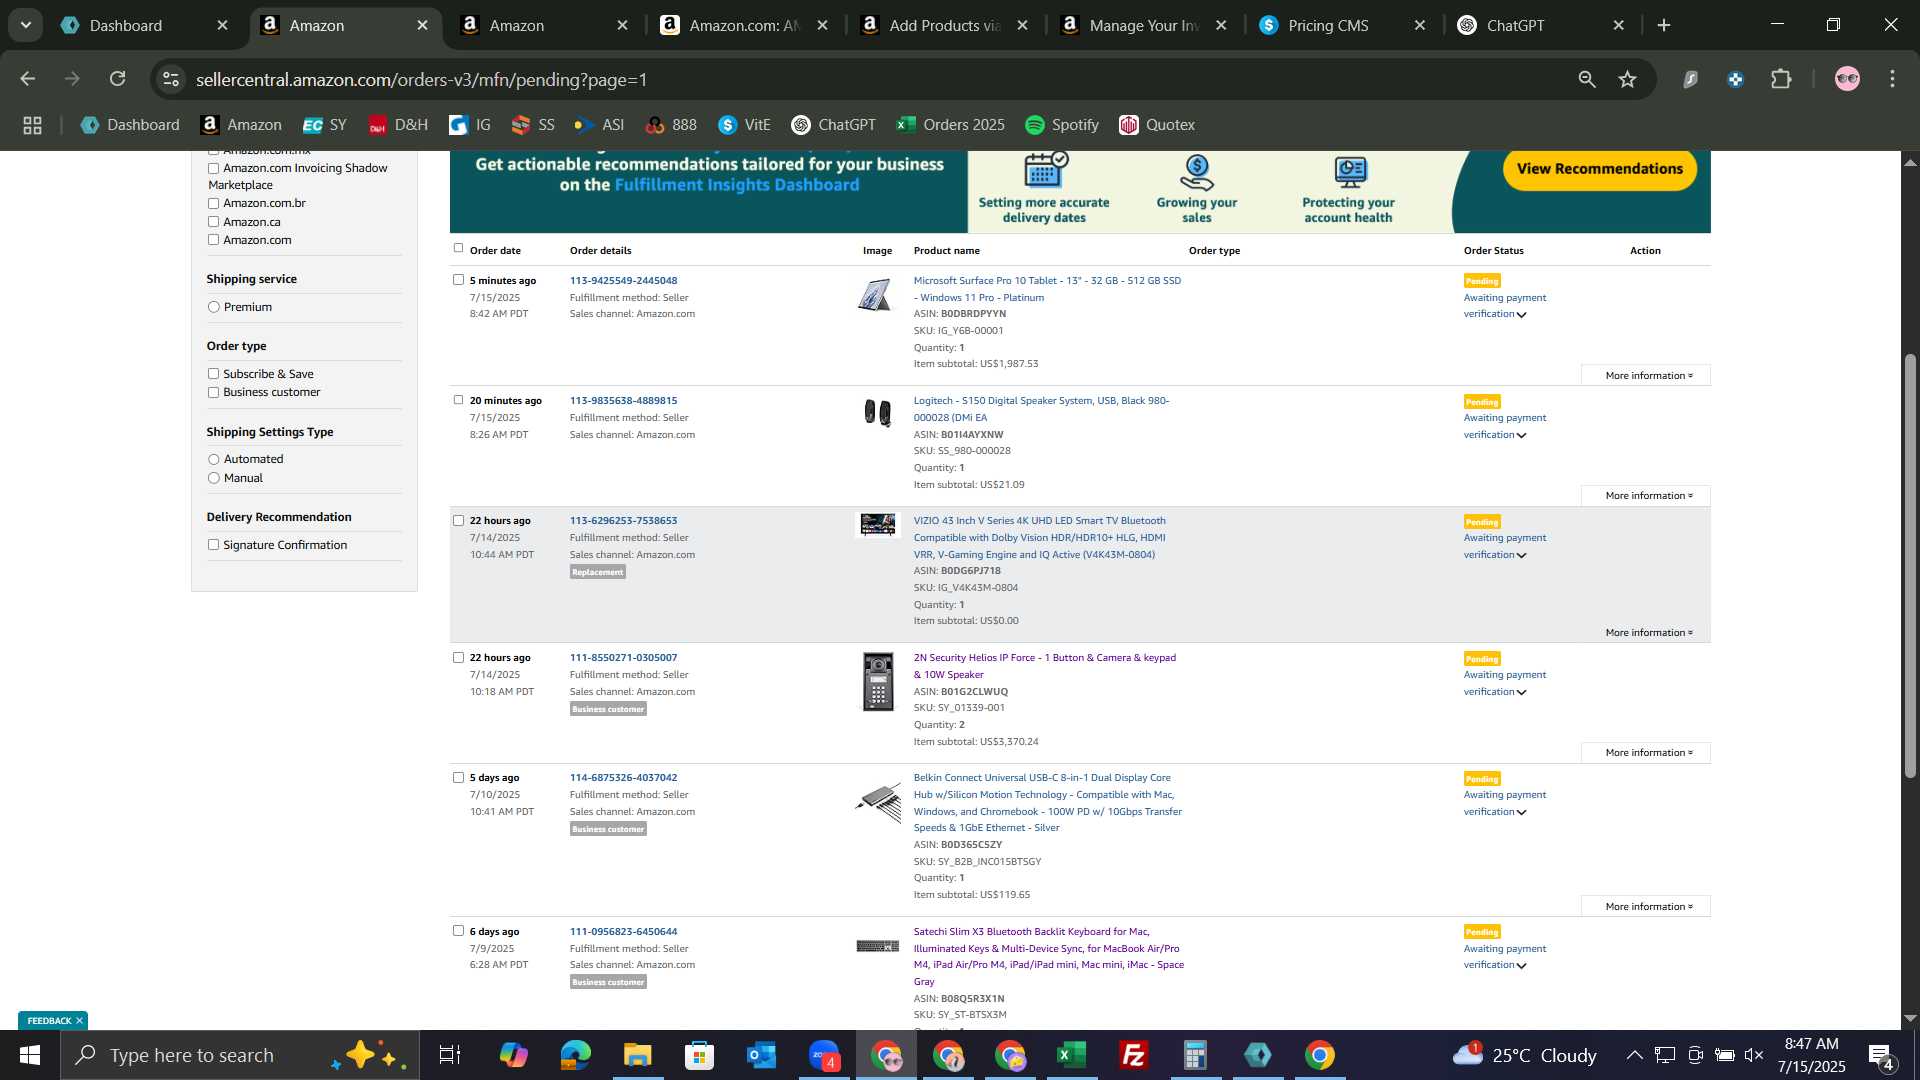Viewport: 1920px width, 1080px height.
Task: Open the tab search dropdown arrow
Action: [26, 25]
